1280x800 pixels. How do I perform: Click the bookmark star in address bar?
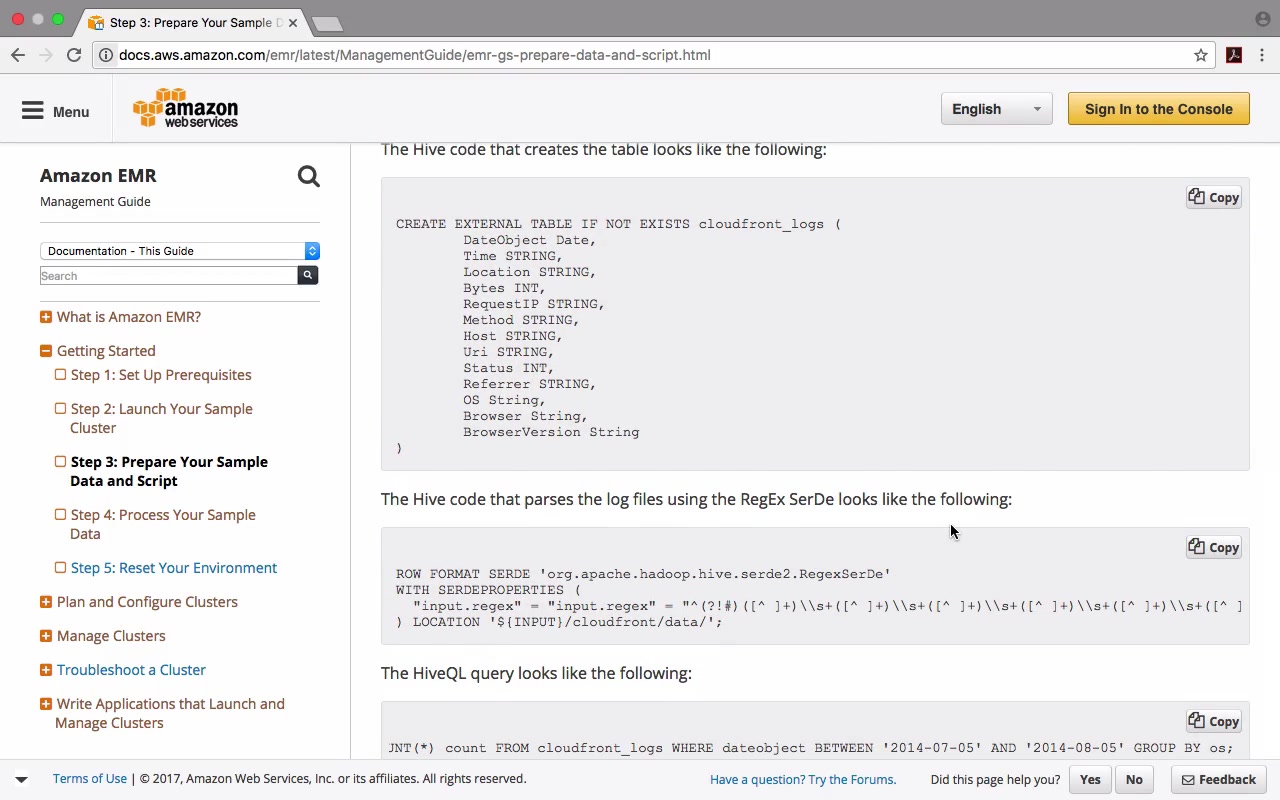click(1201, 55)
